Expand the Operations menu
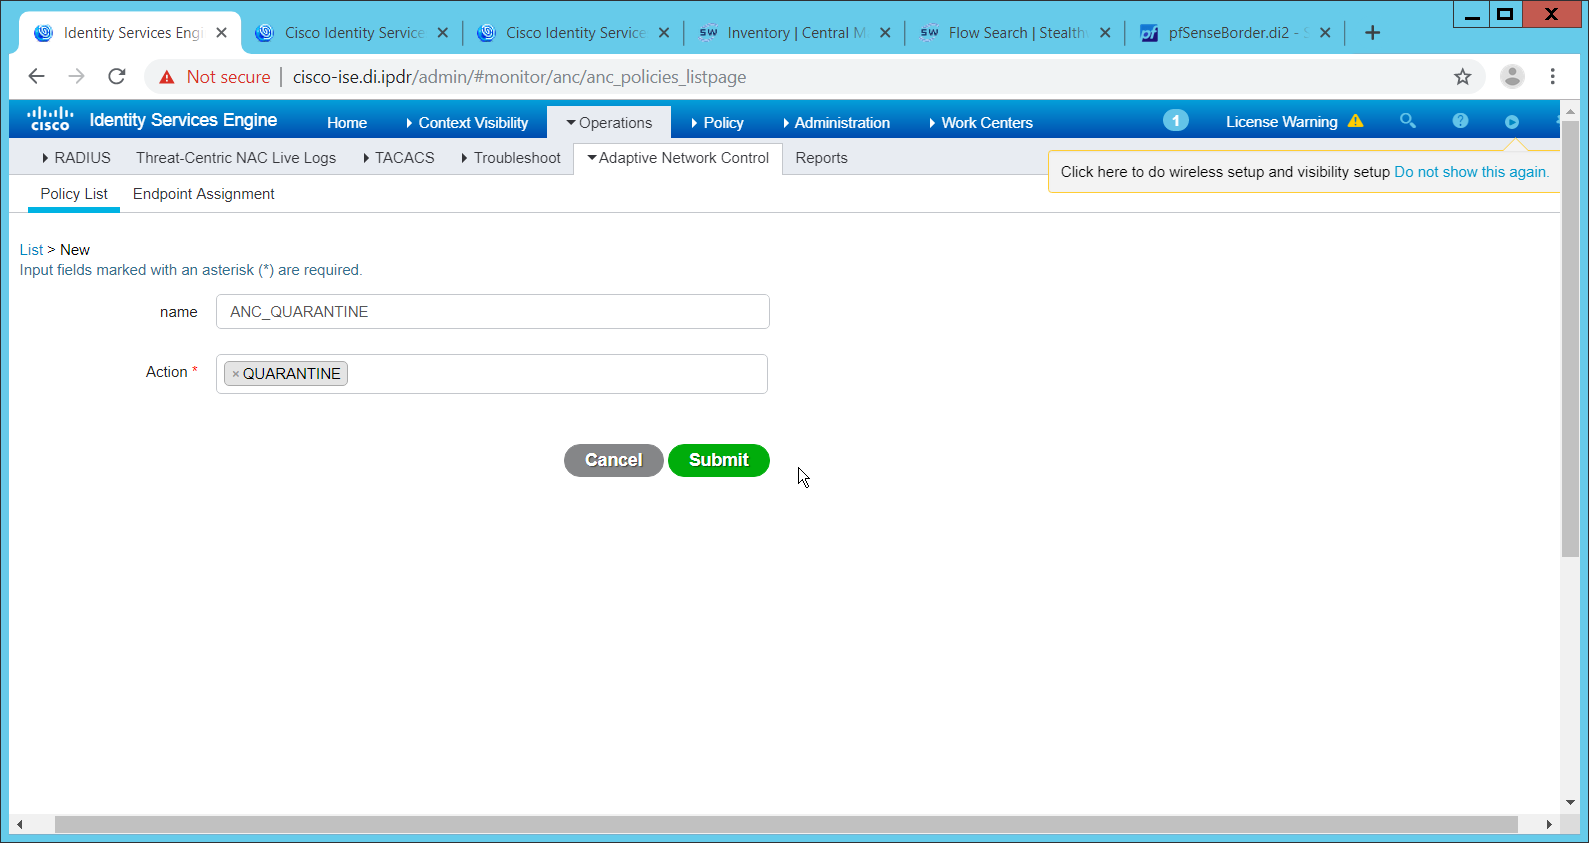The height and width of the screenshot is (843, 1589). point(609,123)
